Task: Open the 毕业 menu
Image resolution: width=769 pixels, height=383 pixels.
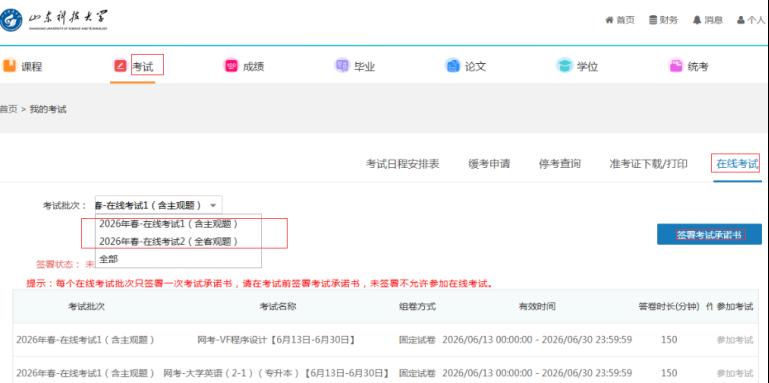Action: point(364,67)
